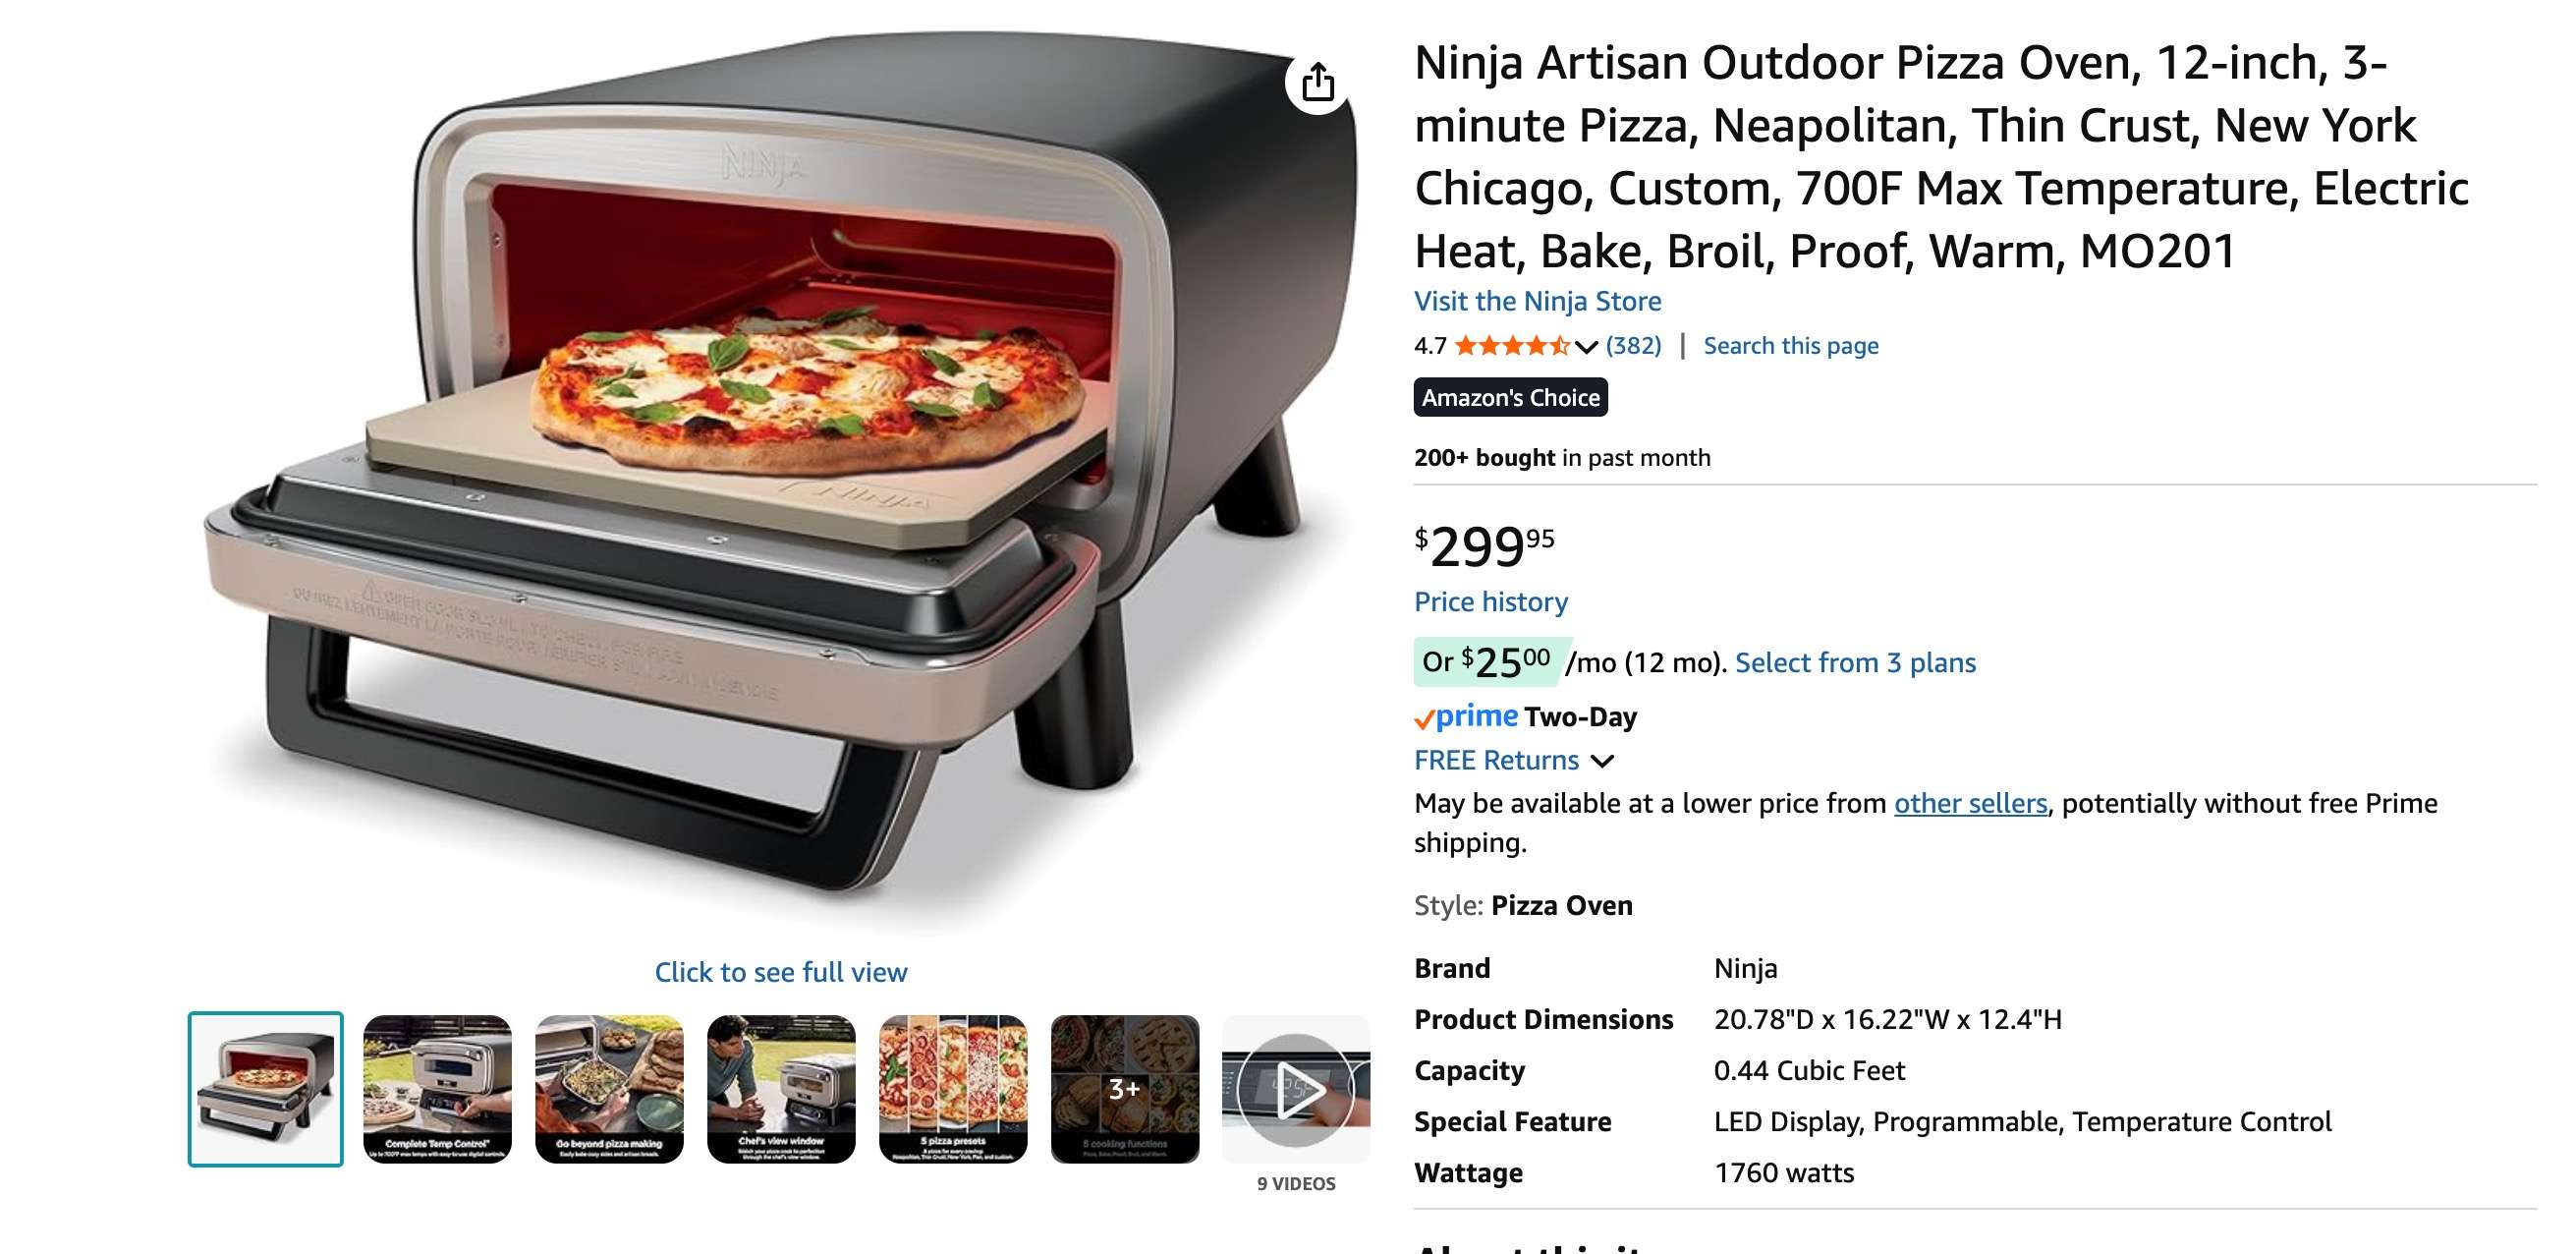View Chef's view window thumbnail
The height and width of the screenshot is (1254, 2576).
click(781, 1089)
